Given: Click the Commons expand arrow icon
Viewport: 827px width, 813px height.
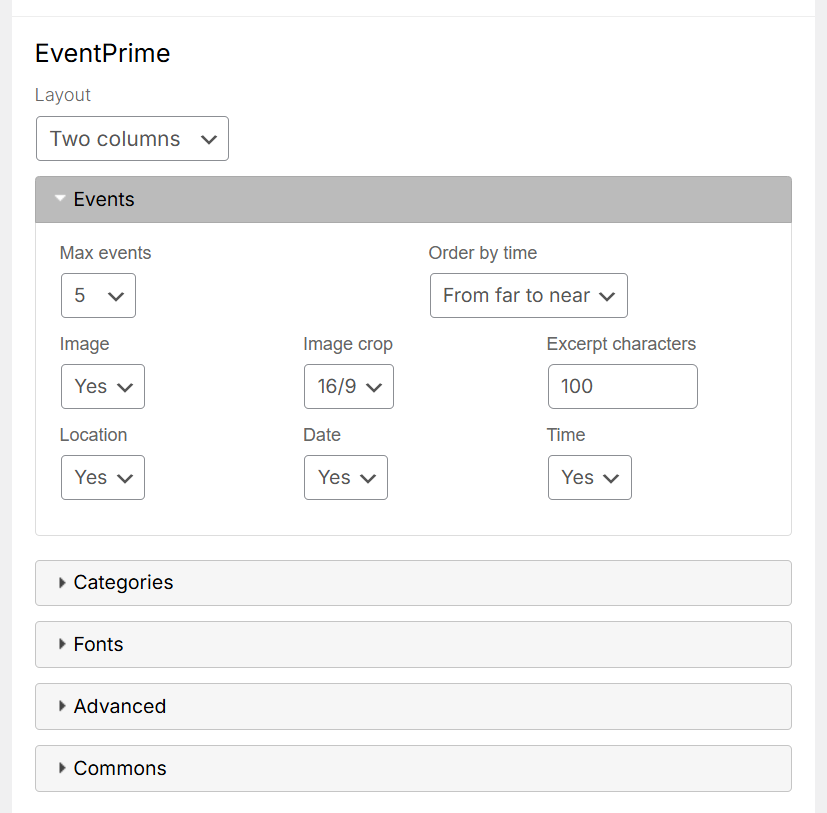Looking at the screenshot, I should tap(62, 768).
